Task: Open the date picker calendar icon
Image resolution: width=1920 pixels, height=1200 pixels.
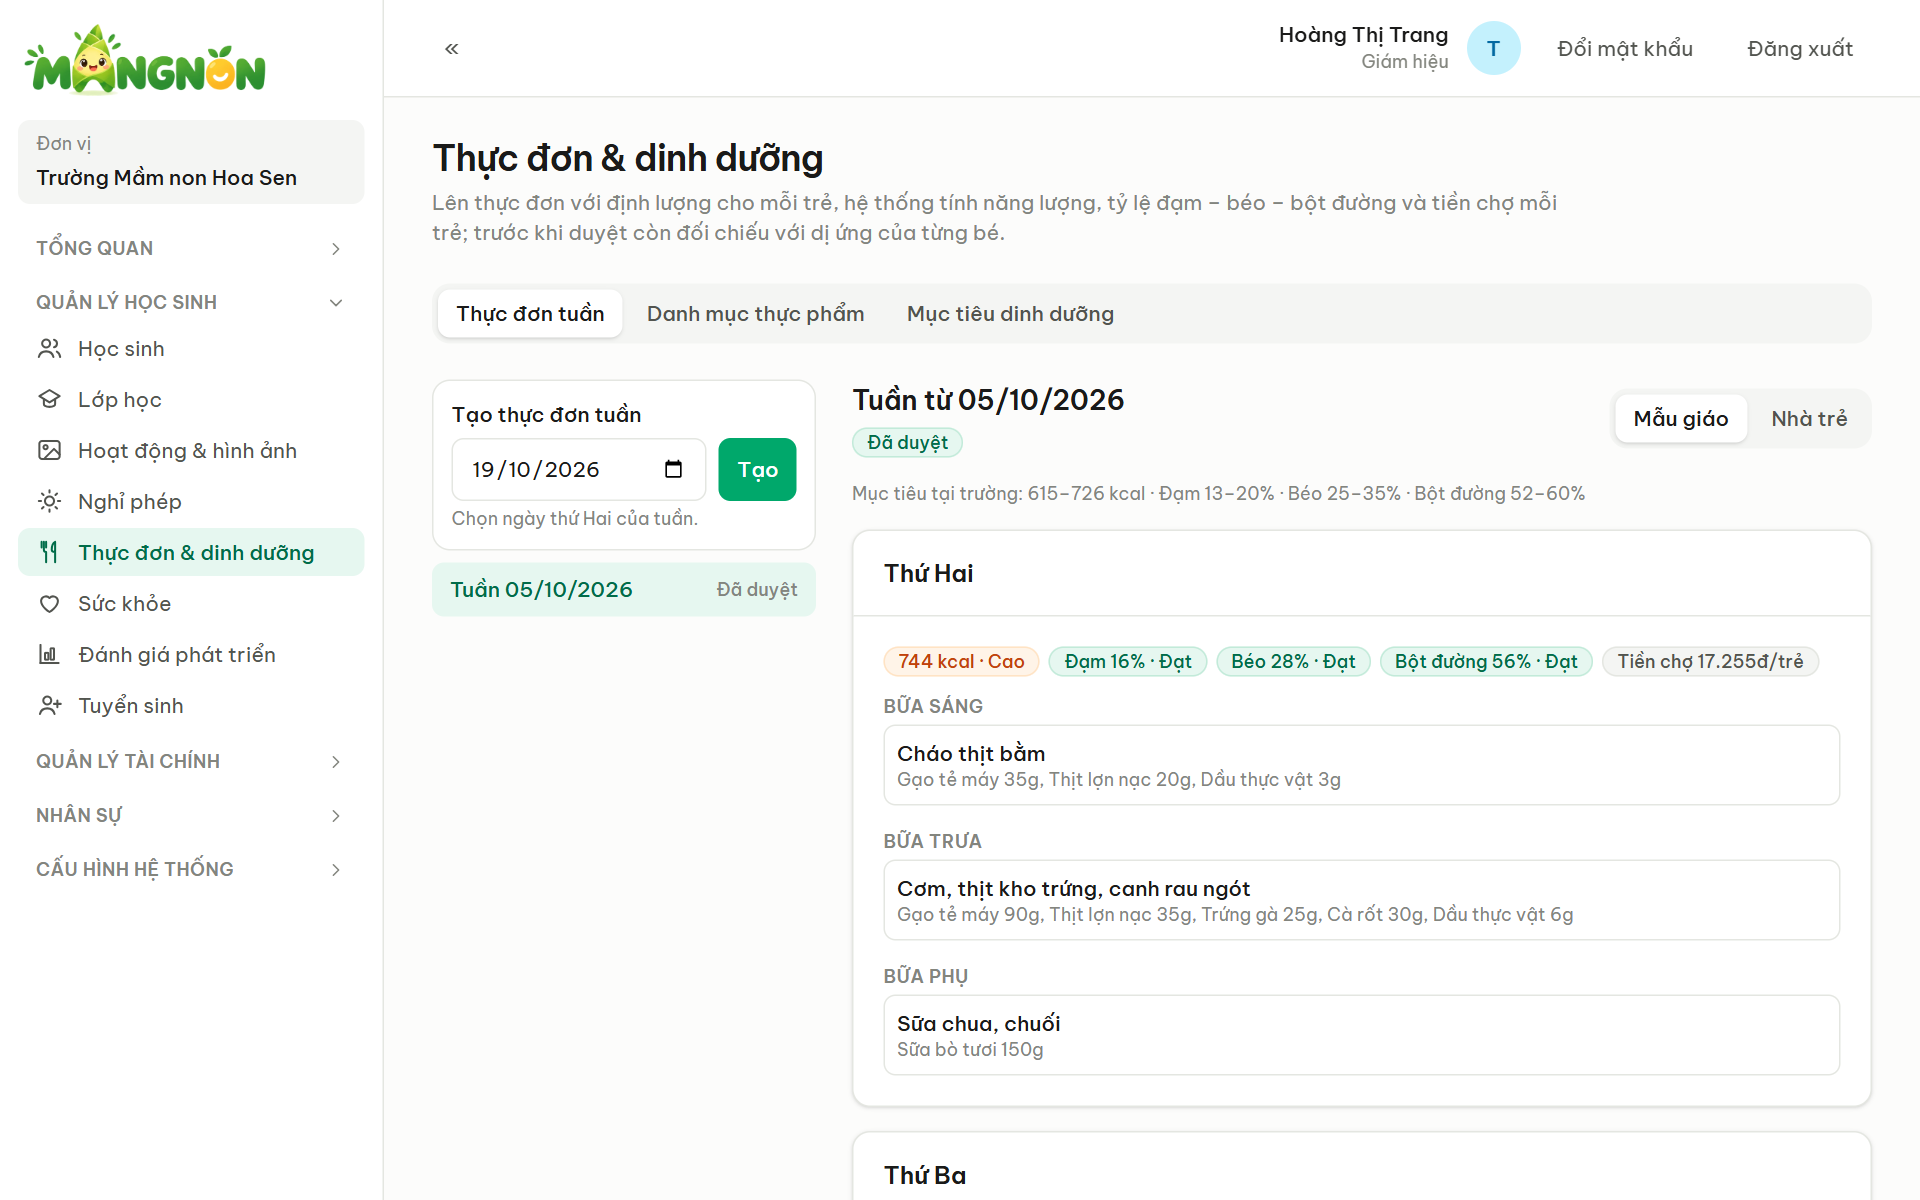Action: point(673,469)
